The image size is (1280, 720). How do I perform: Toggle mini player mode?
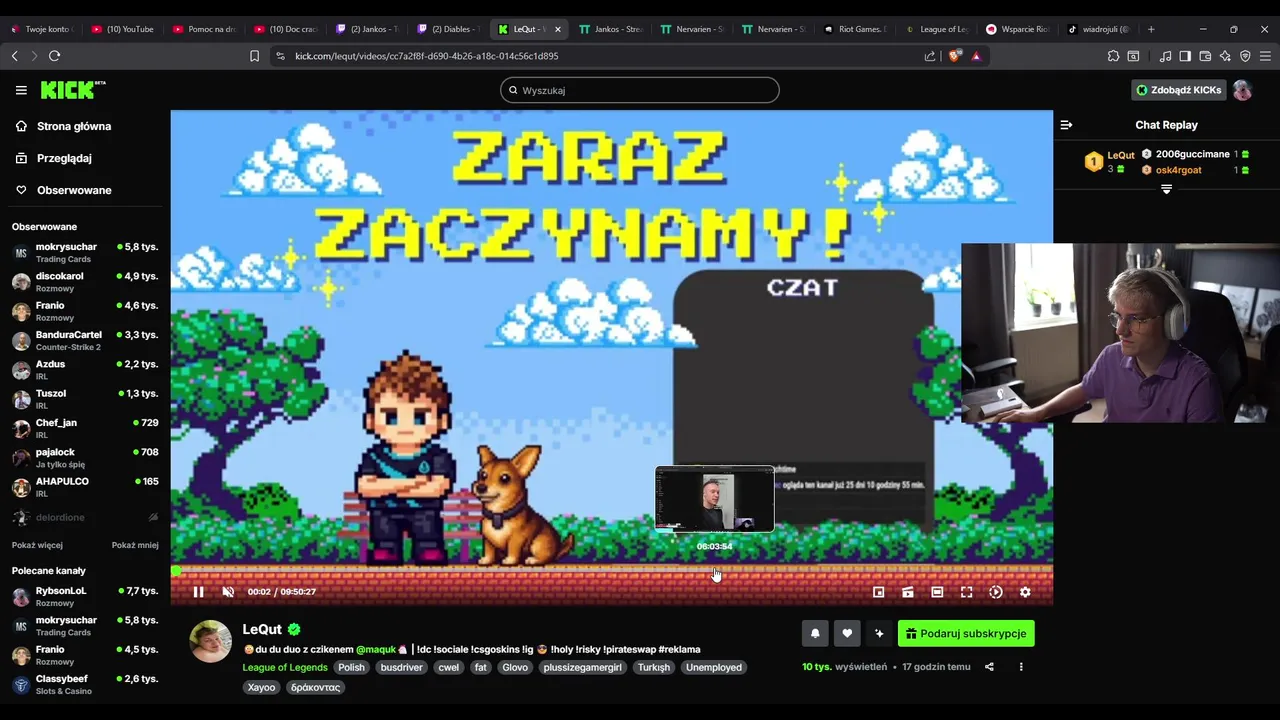878,592
